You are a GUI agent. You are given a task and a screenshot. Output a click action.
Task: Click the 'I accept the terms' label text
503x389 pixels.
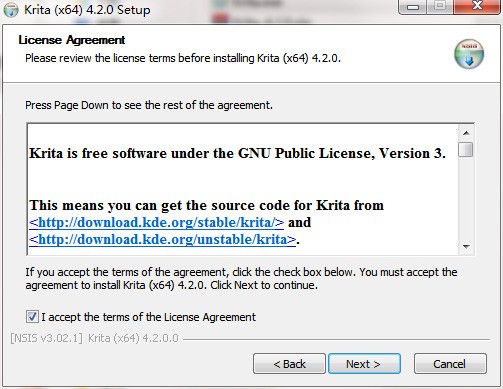(149, 317)
